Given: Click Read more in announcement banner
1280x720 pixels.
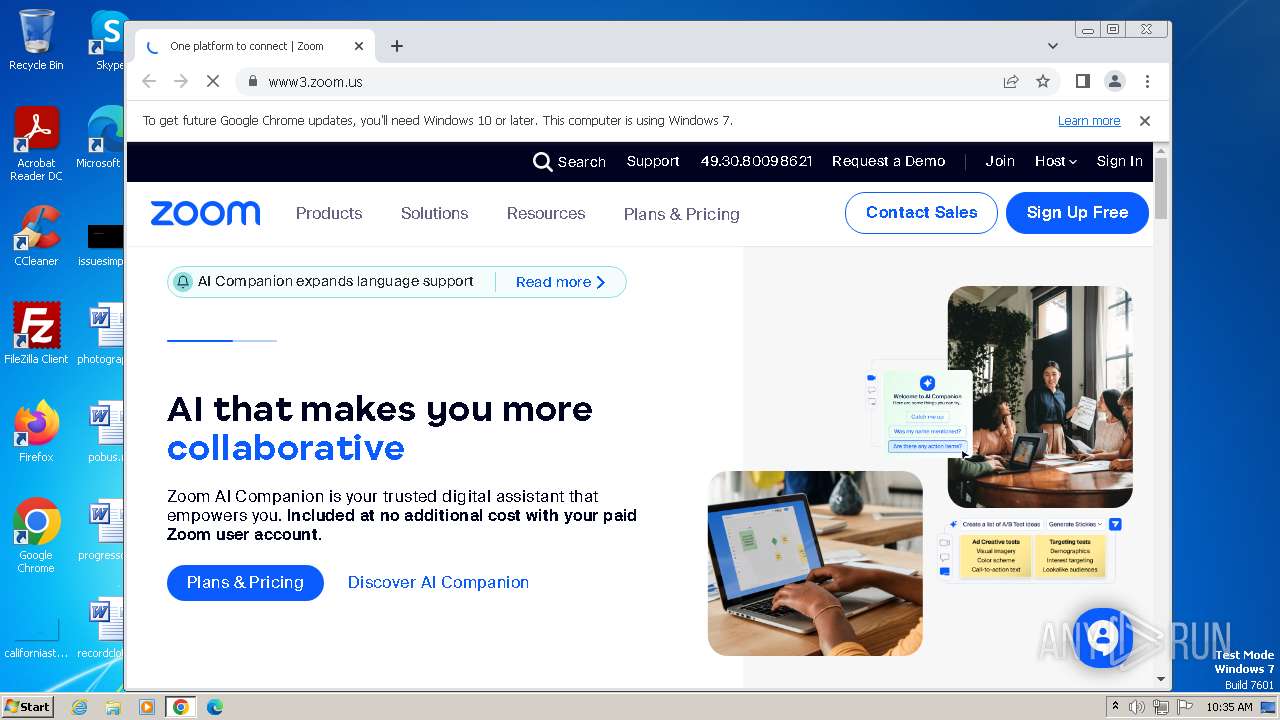Looking at the screenshot, I should pyautogui.click(x=560, y=282).
